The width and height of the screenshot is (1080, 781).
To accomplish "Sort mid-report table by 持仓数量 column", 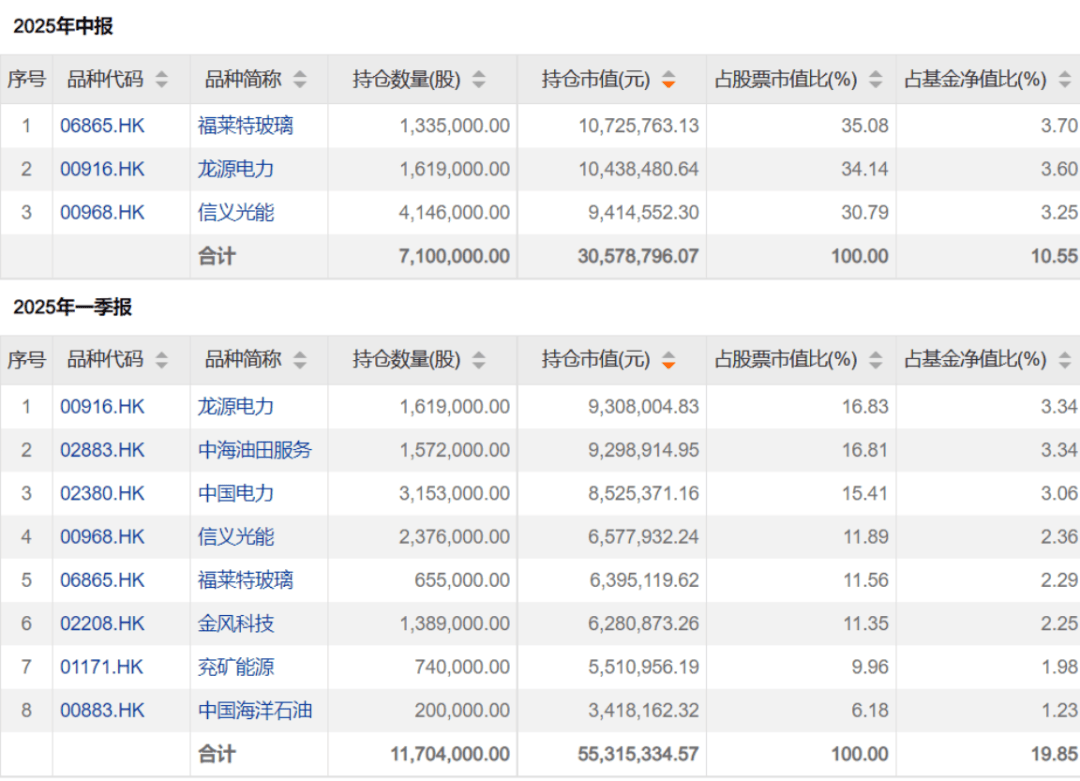I will coord(478,80).
